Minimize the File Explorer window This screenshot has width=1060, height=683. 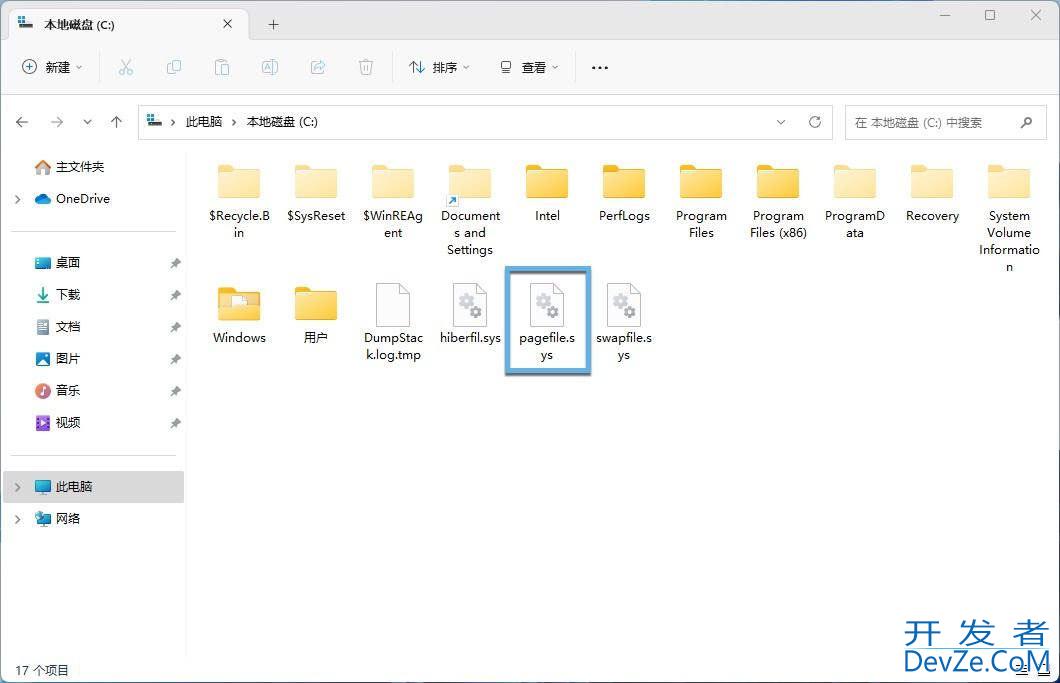click(945, 15)
